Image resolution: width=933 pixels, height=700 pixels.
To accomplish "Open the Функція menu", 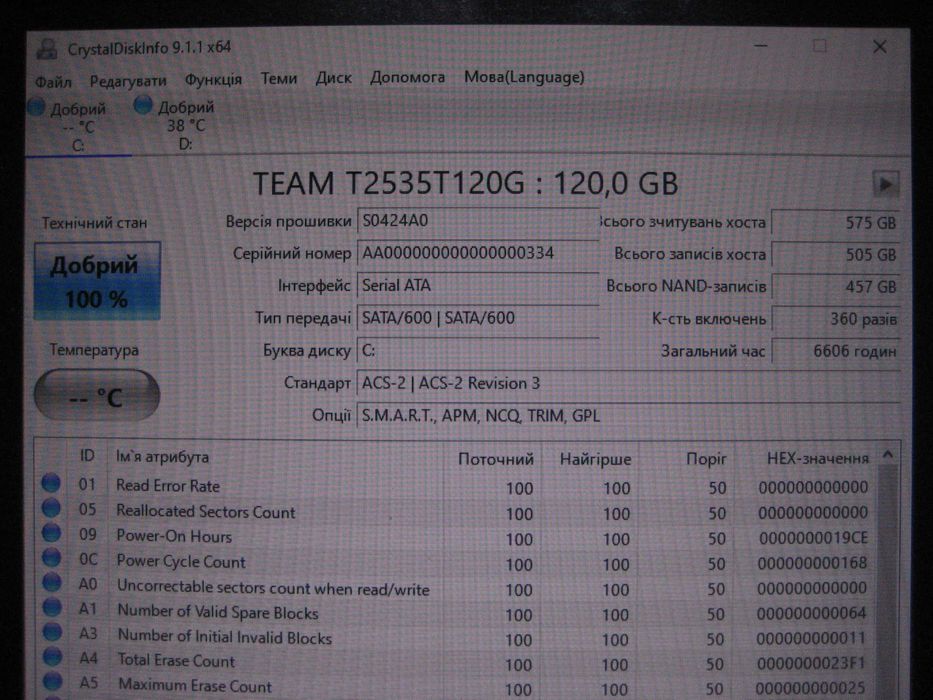I will point(213,79).
